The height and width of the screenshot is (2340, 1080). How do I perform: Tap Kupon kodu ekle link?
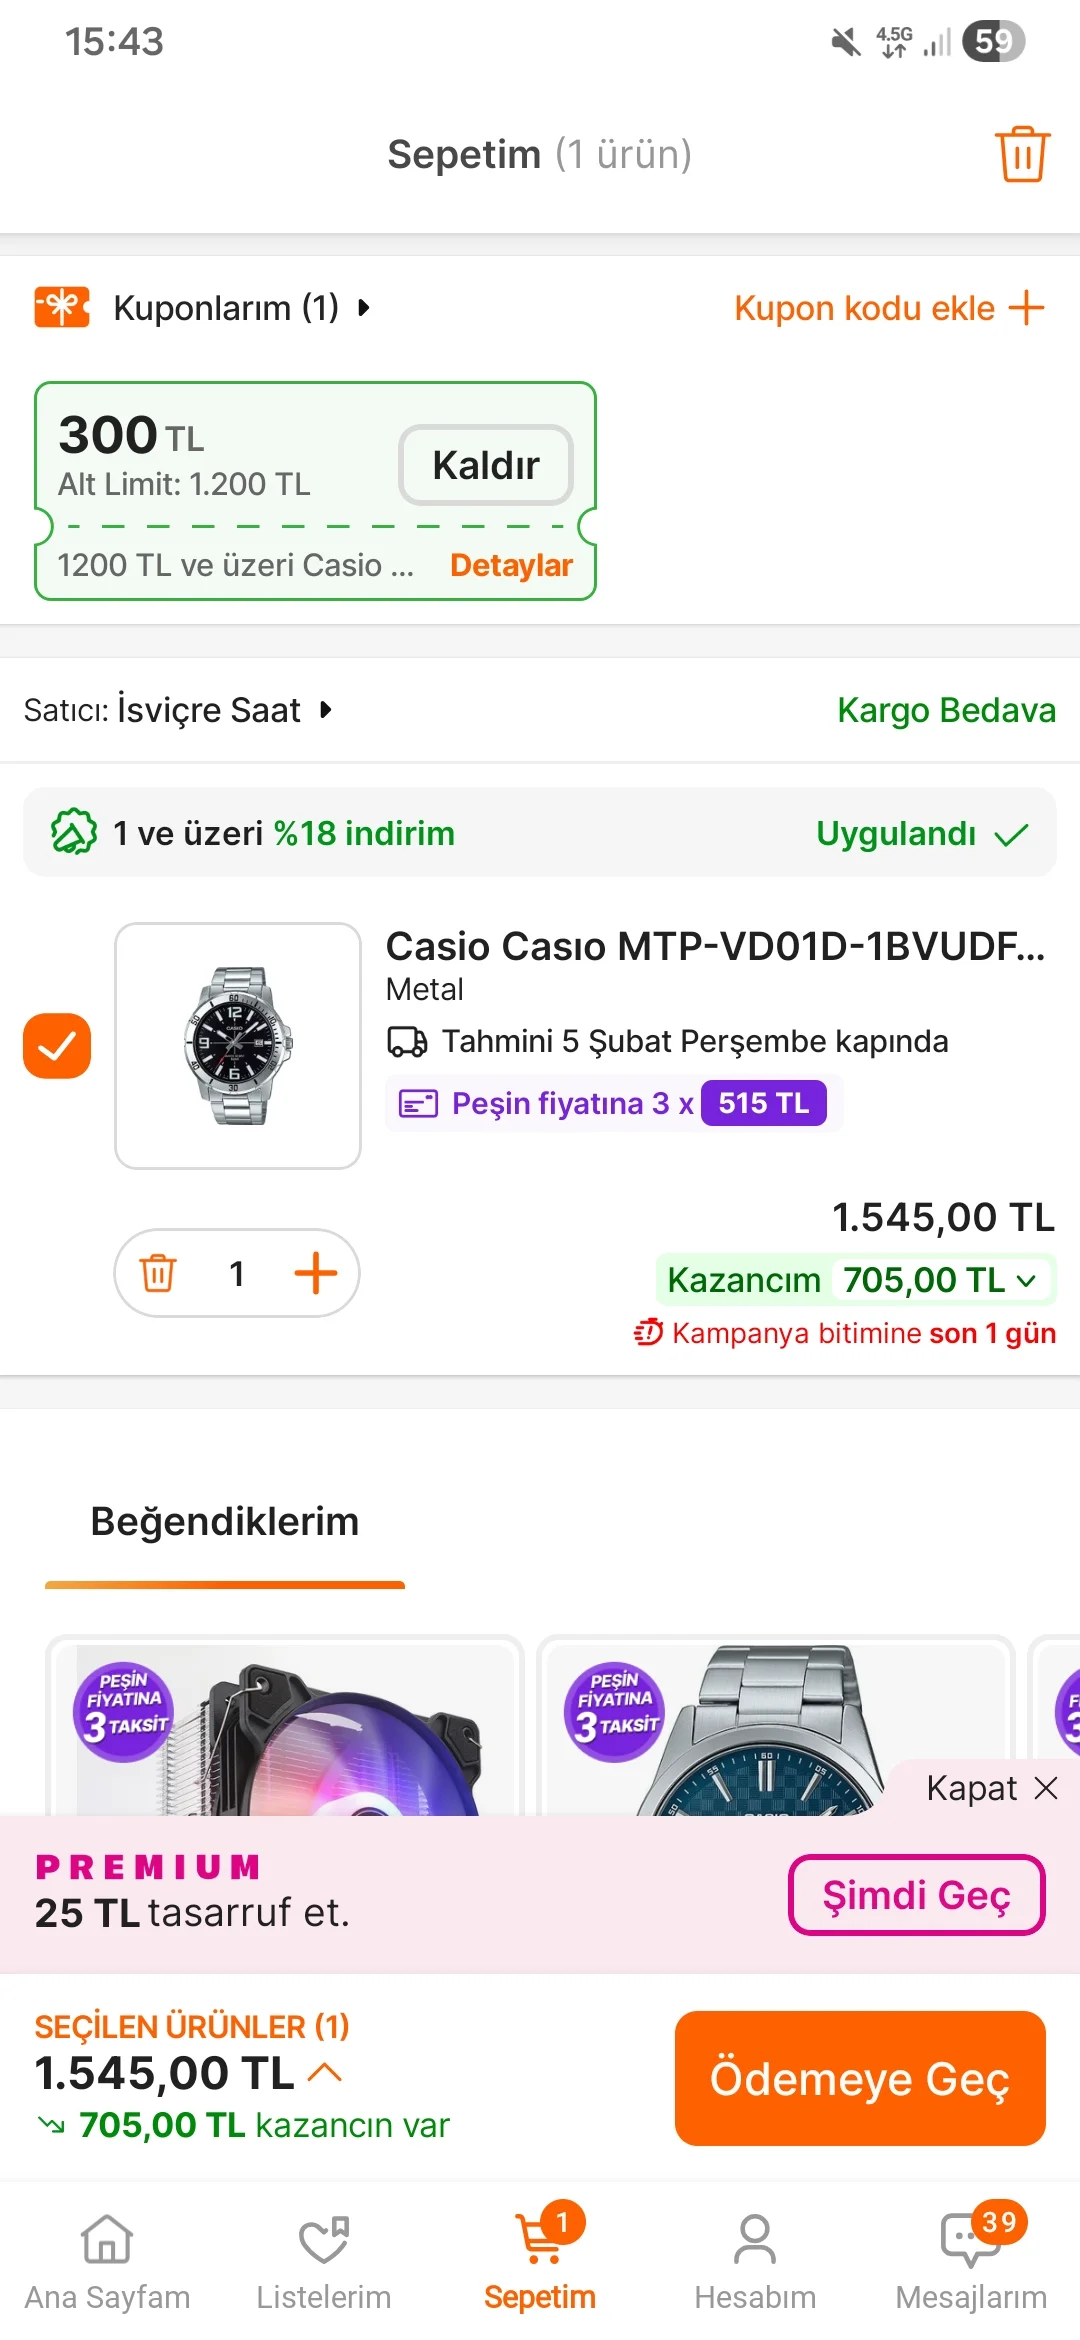coord(888,308)
